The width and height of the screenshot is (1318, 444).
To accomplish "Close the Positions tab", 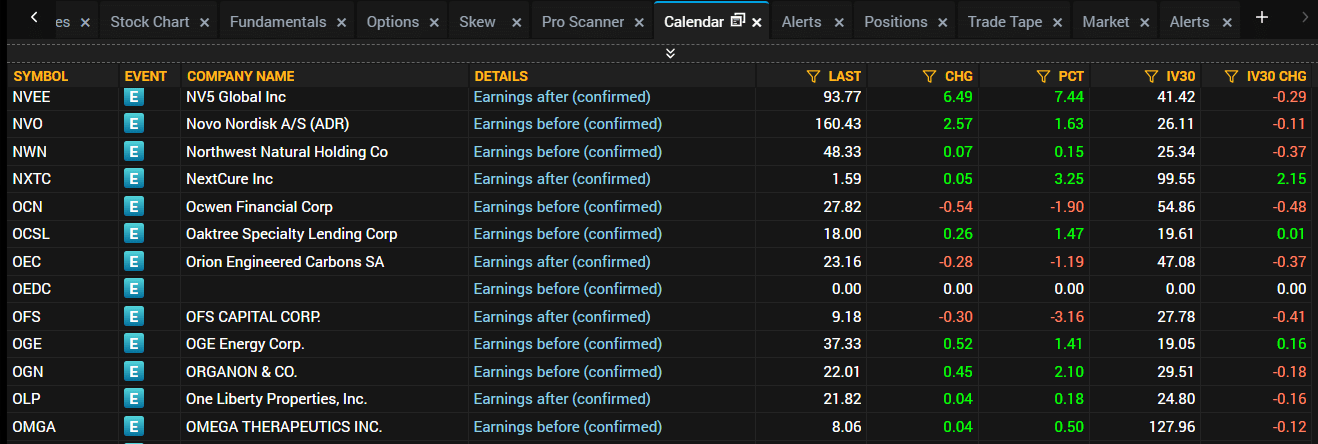I will point(943,22).
